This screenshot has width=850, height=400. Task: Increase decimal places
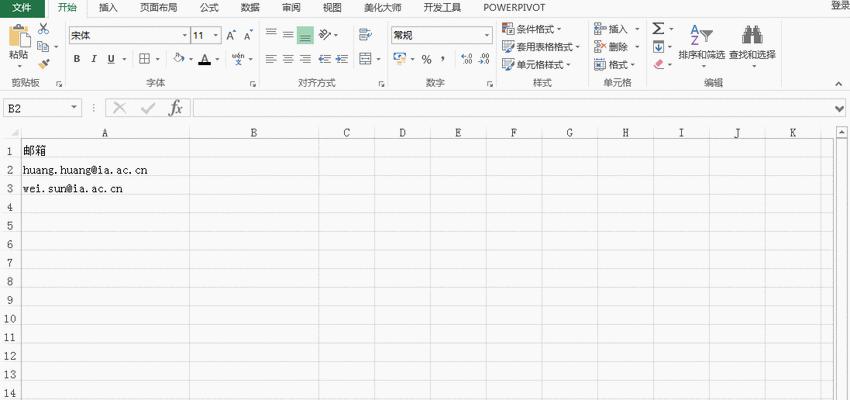click(x=467, y=59)
